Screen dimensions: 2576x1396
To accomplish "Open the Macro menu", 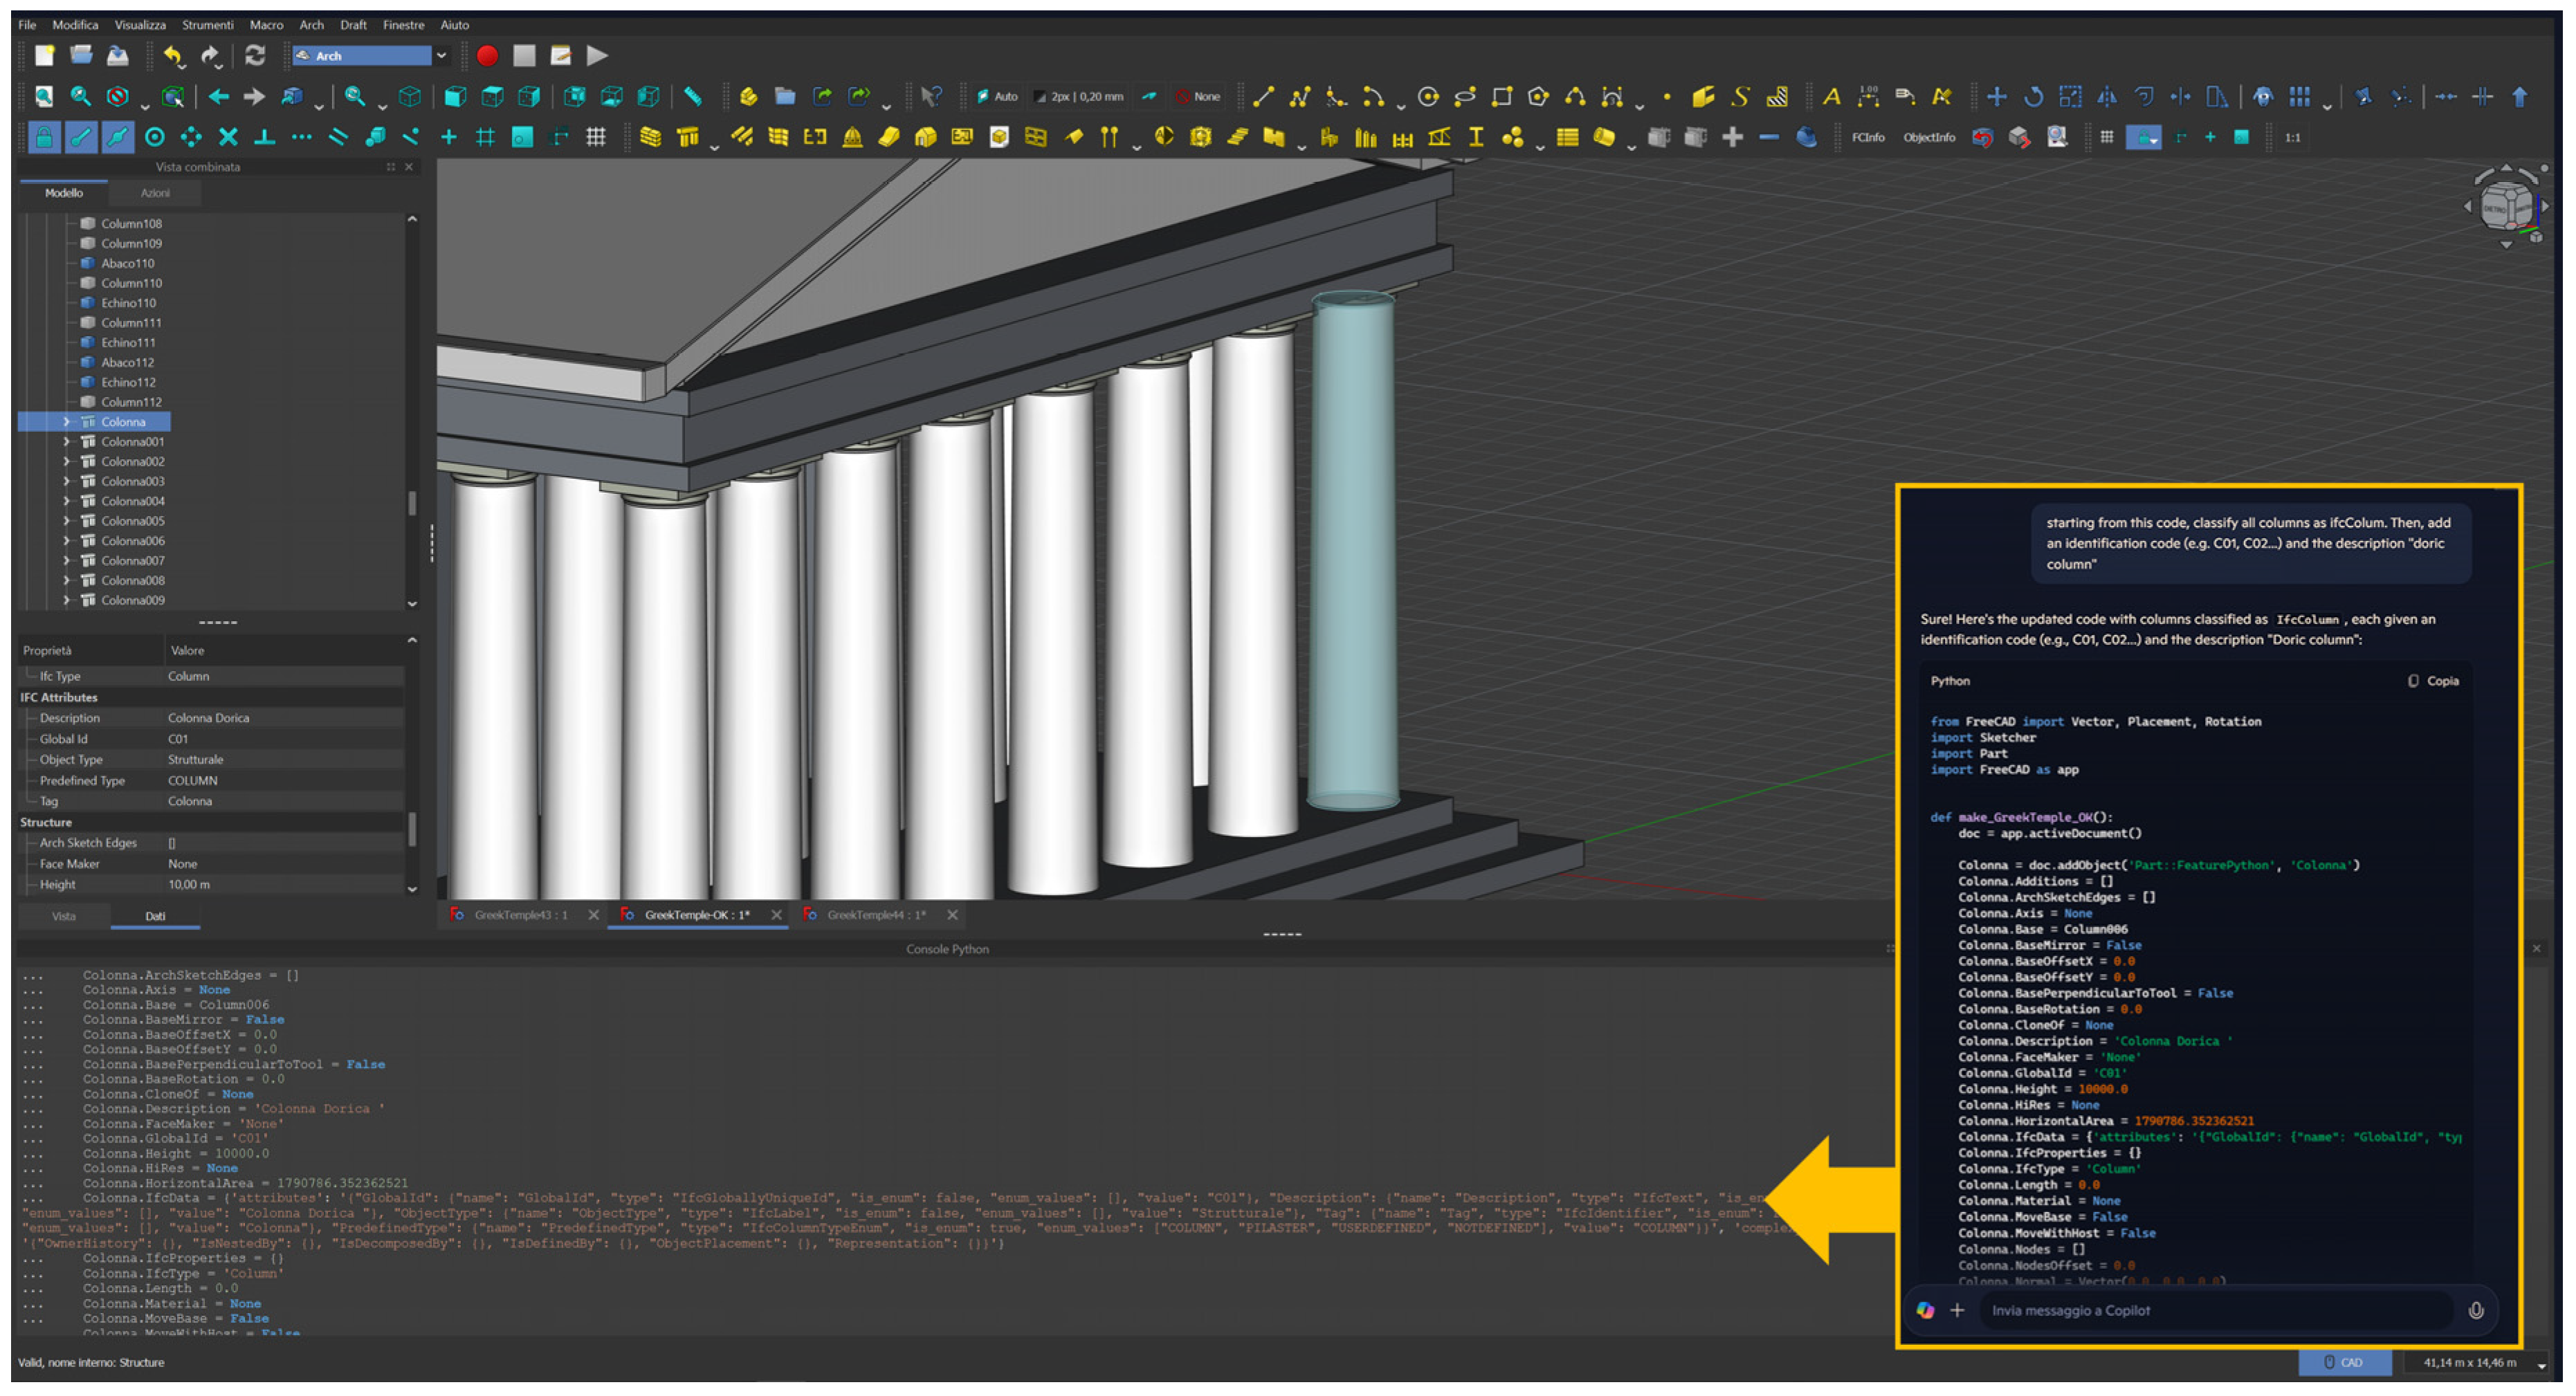I will 266,25.
